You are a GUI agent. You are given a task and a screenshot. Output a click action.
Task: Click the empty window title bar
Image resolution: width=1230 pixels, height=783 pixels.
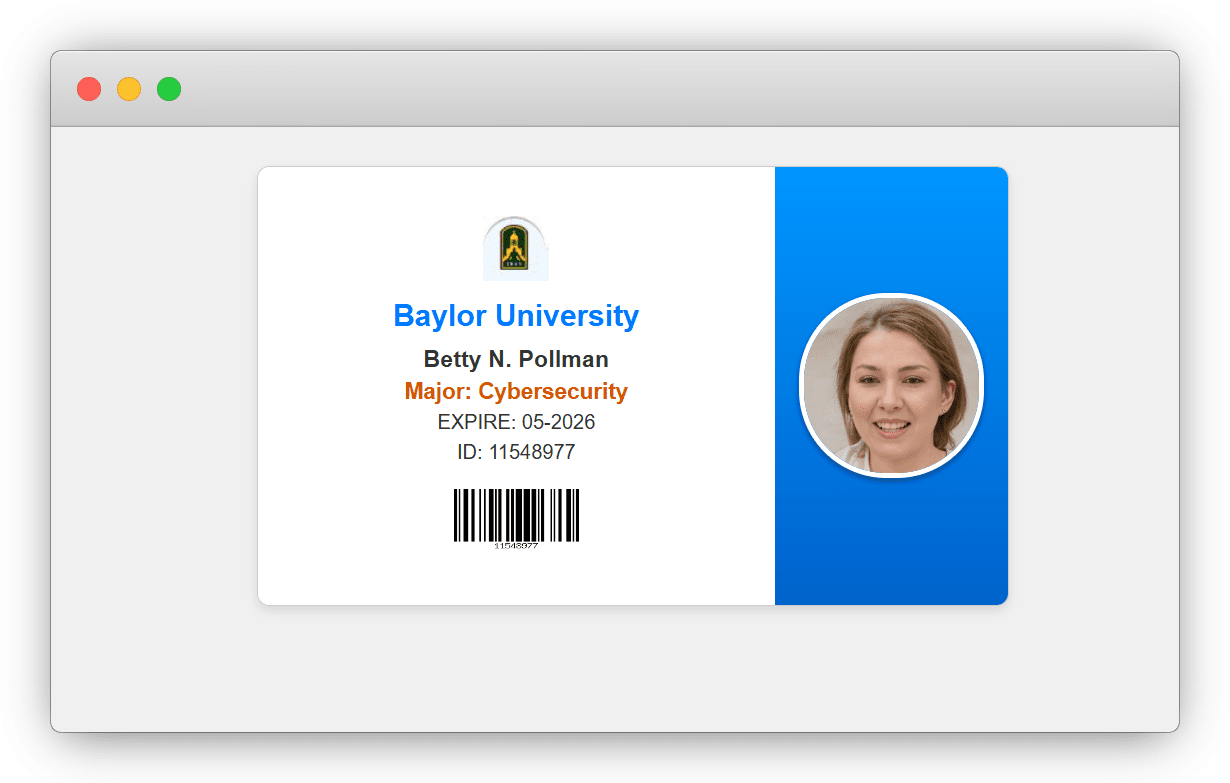pos(650,89)
